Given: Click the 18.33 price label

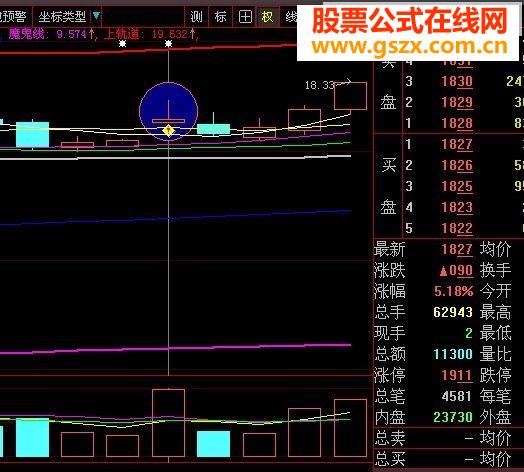Looking at the screenshot, I should point(319,85).
